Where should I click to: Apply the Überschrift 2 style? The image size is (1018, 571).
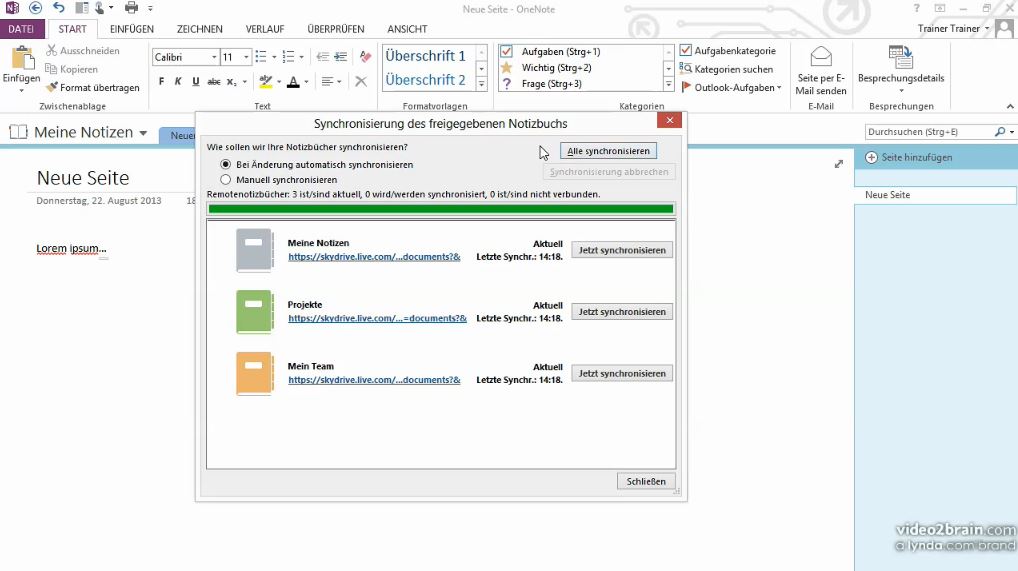[x=425, y=80]
